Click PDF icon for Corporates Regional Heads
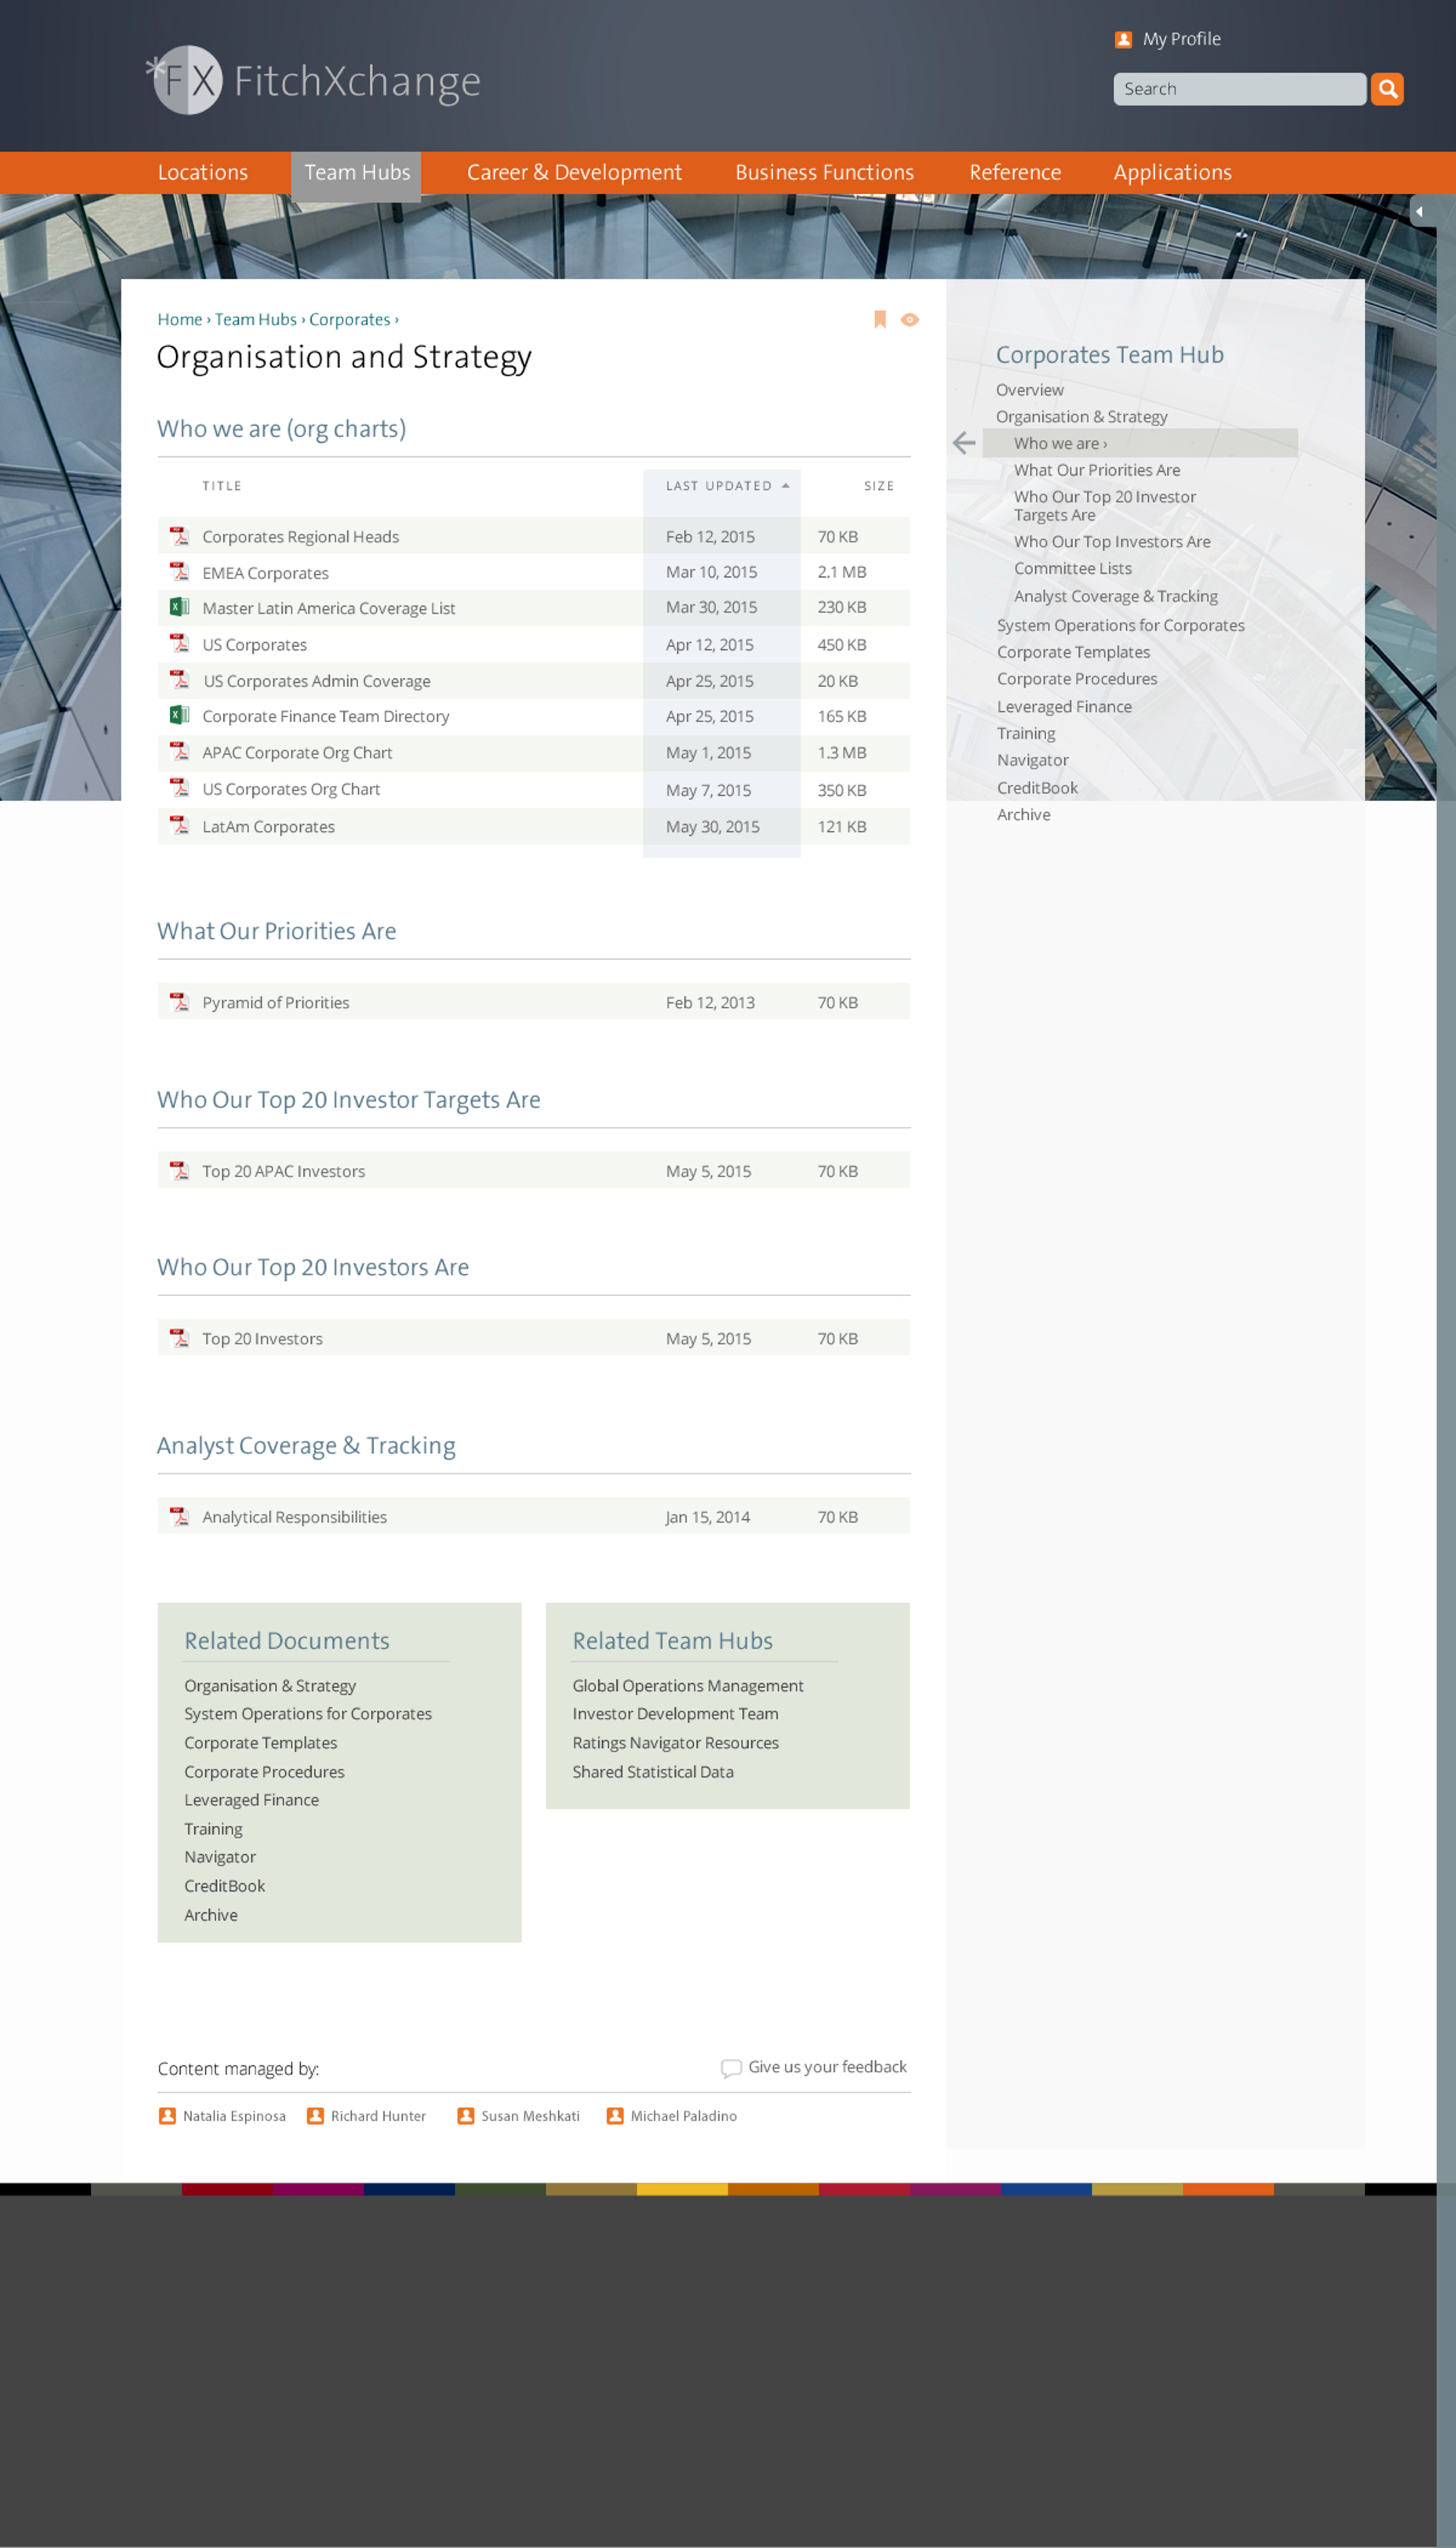Image resolution: width=1456 pixels, height=2548 pixels. click(180, 536)
